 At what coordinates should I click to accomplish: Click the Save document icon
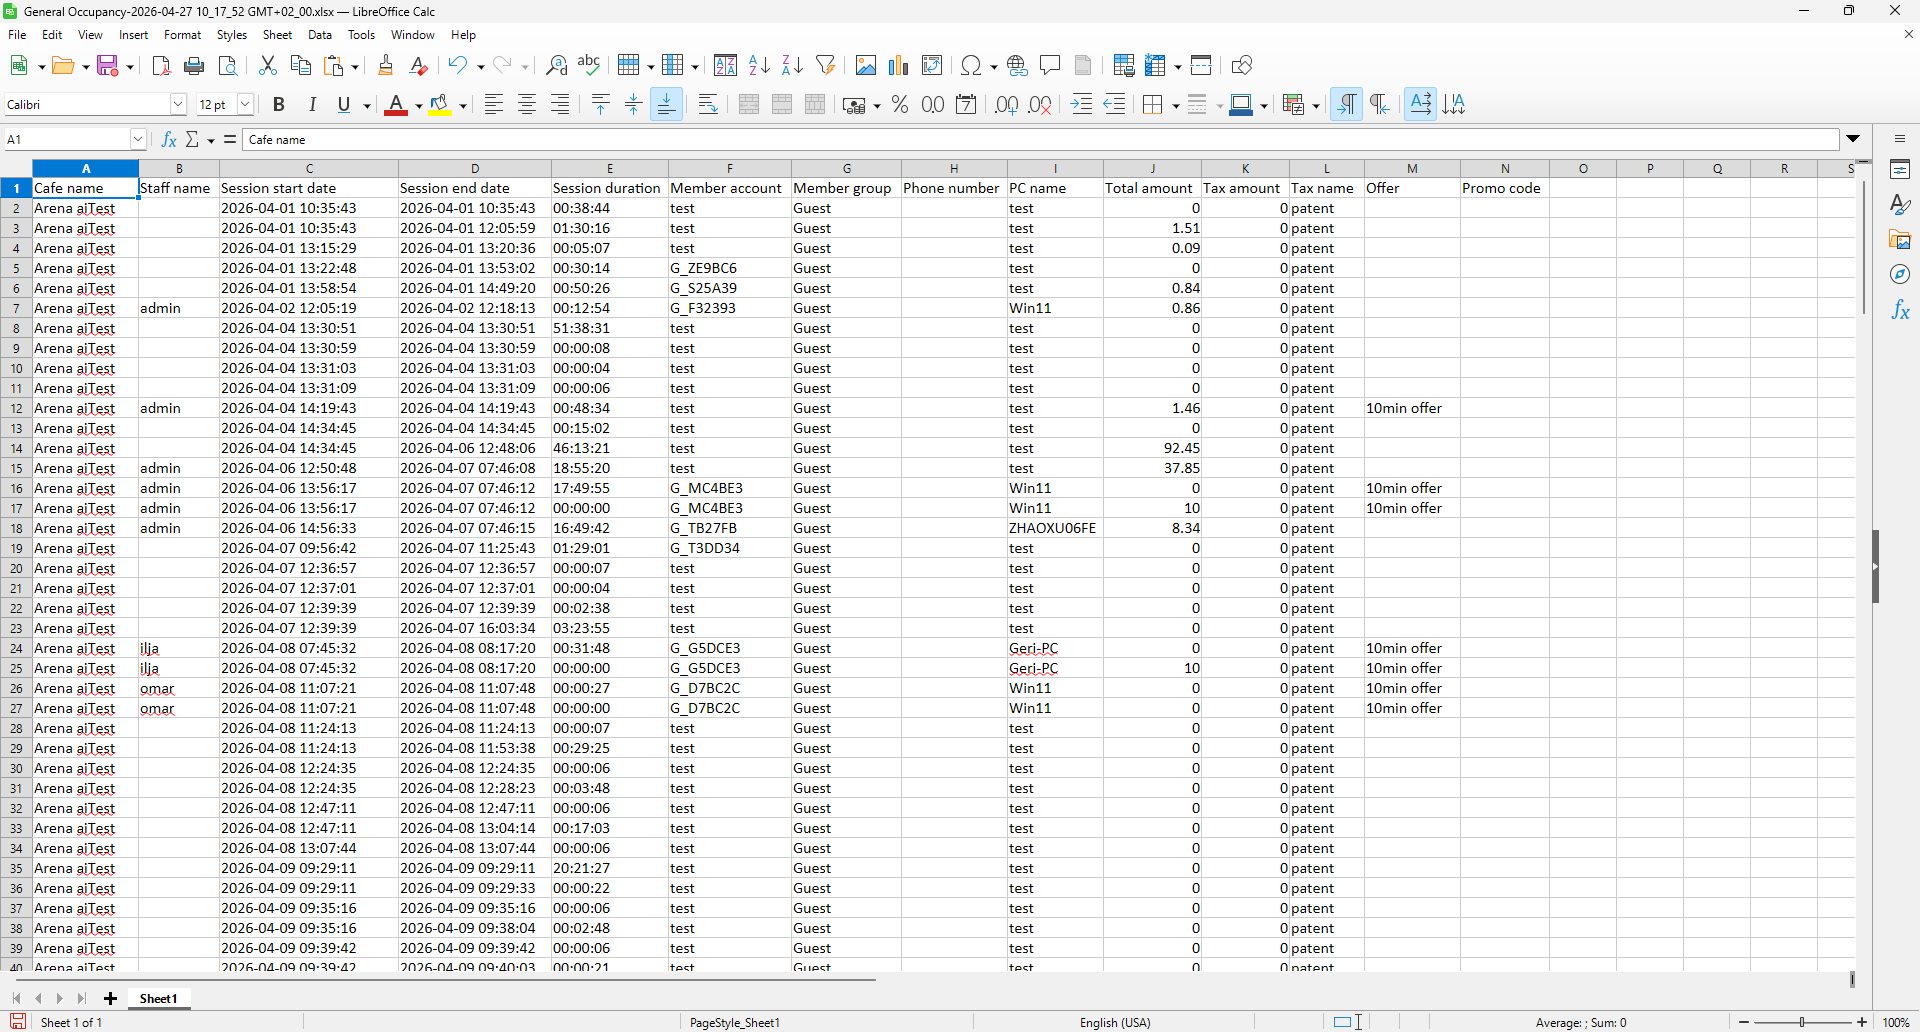tap(108, 66)
